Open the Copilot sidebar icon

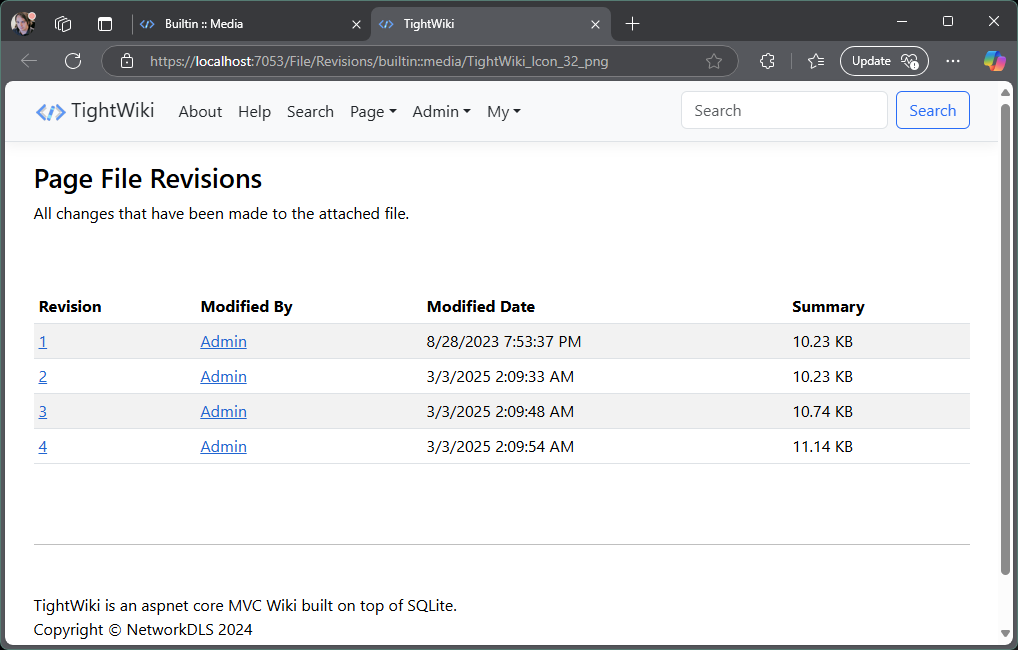(x=994, y=61)
